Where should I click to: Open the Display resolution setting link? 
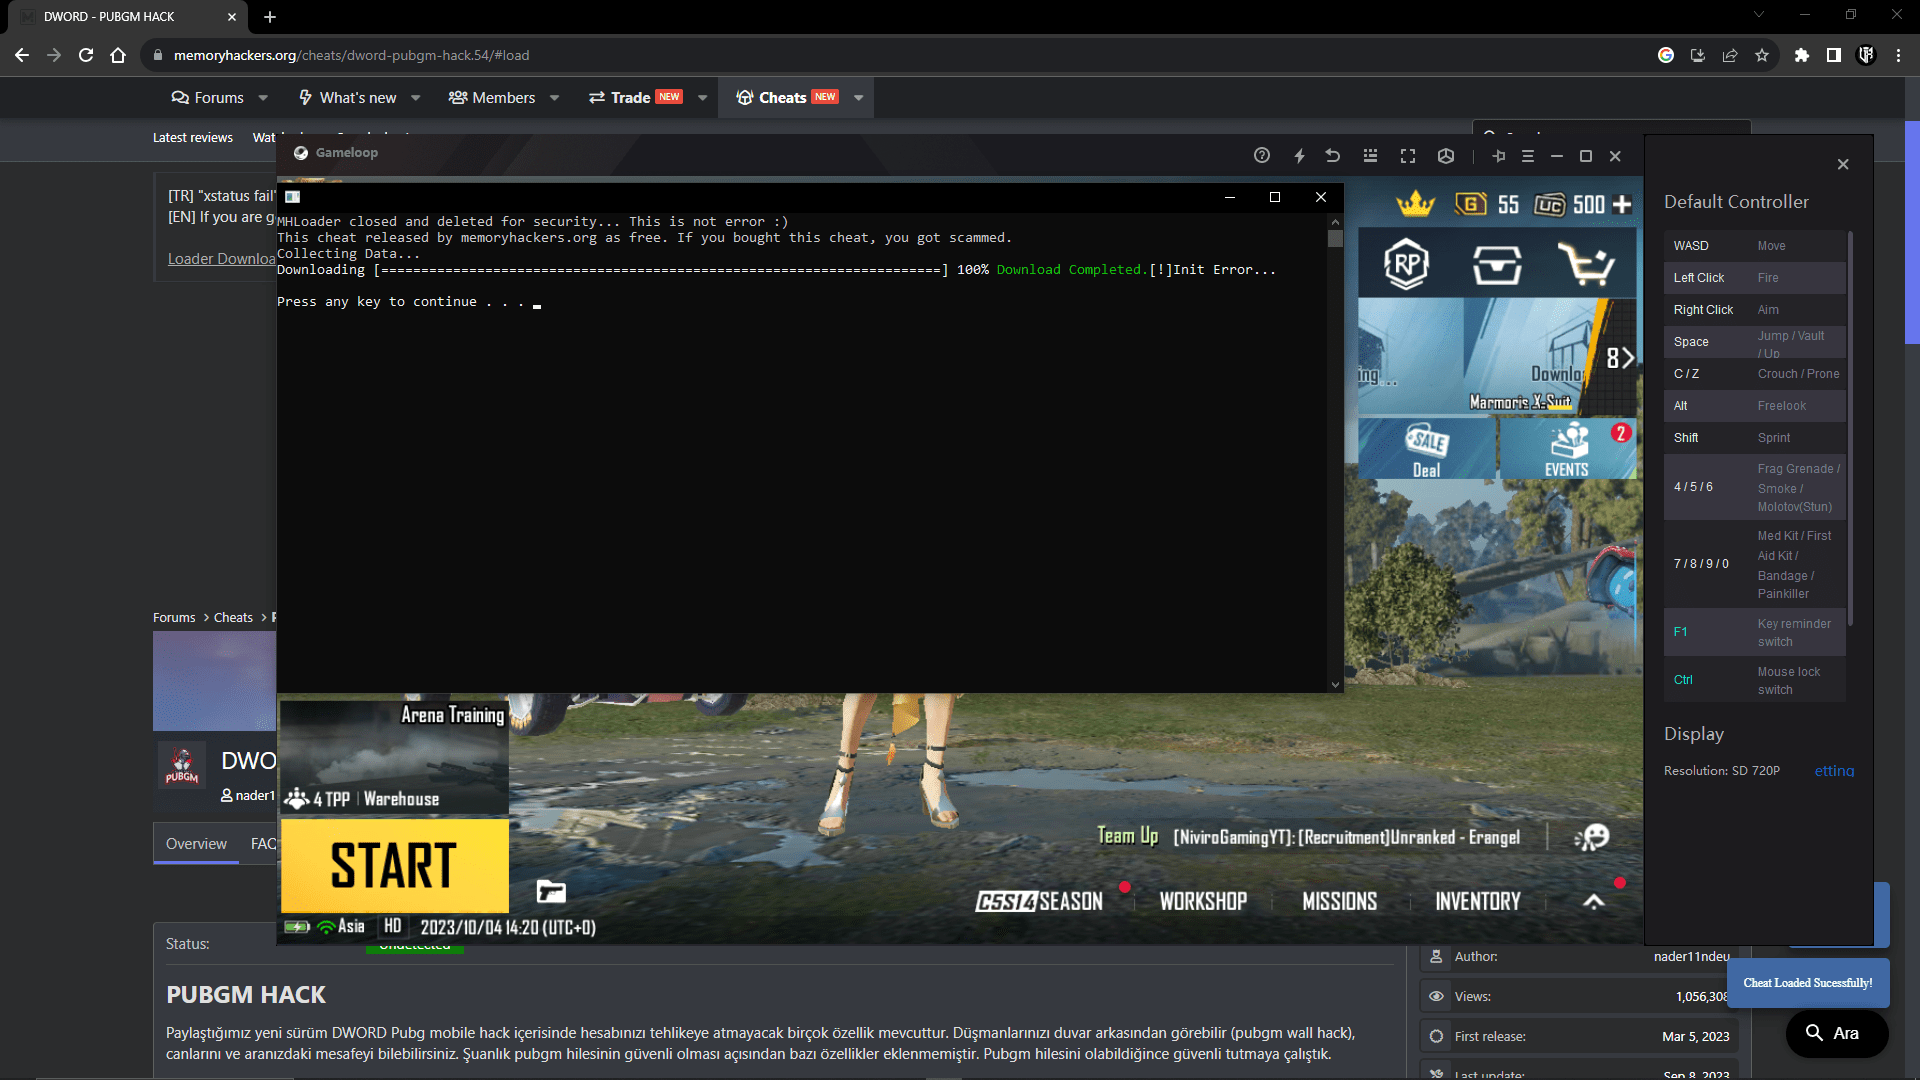click(x=1834, y=771)
